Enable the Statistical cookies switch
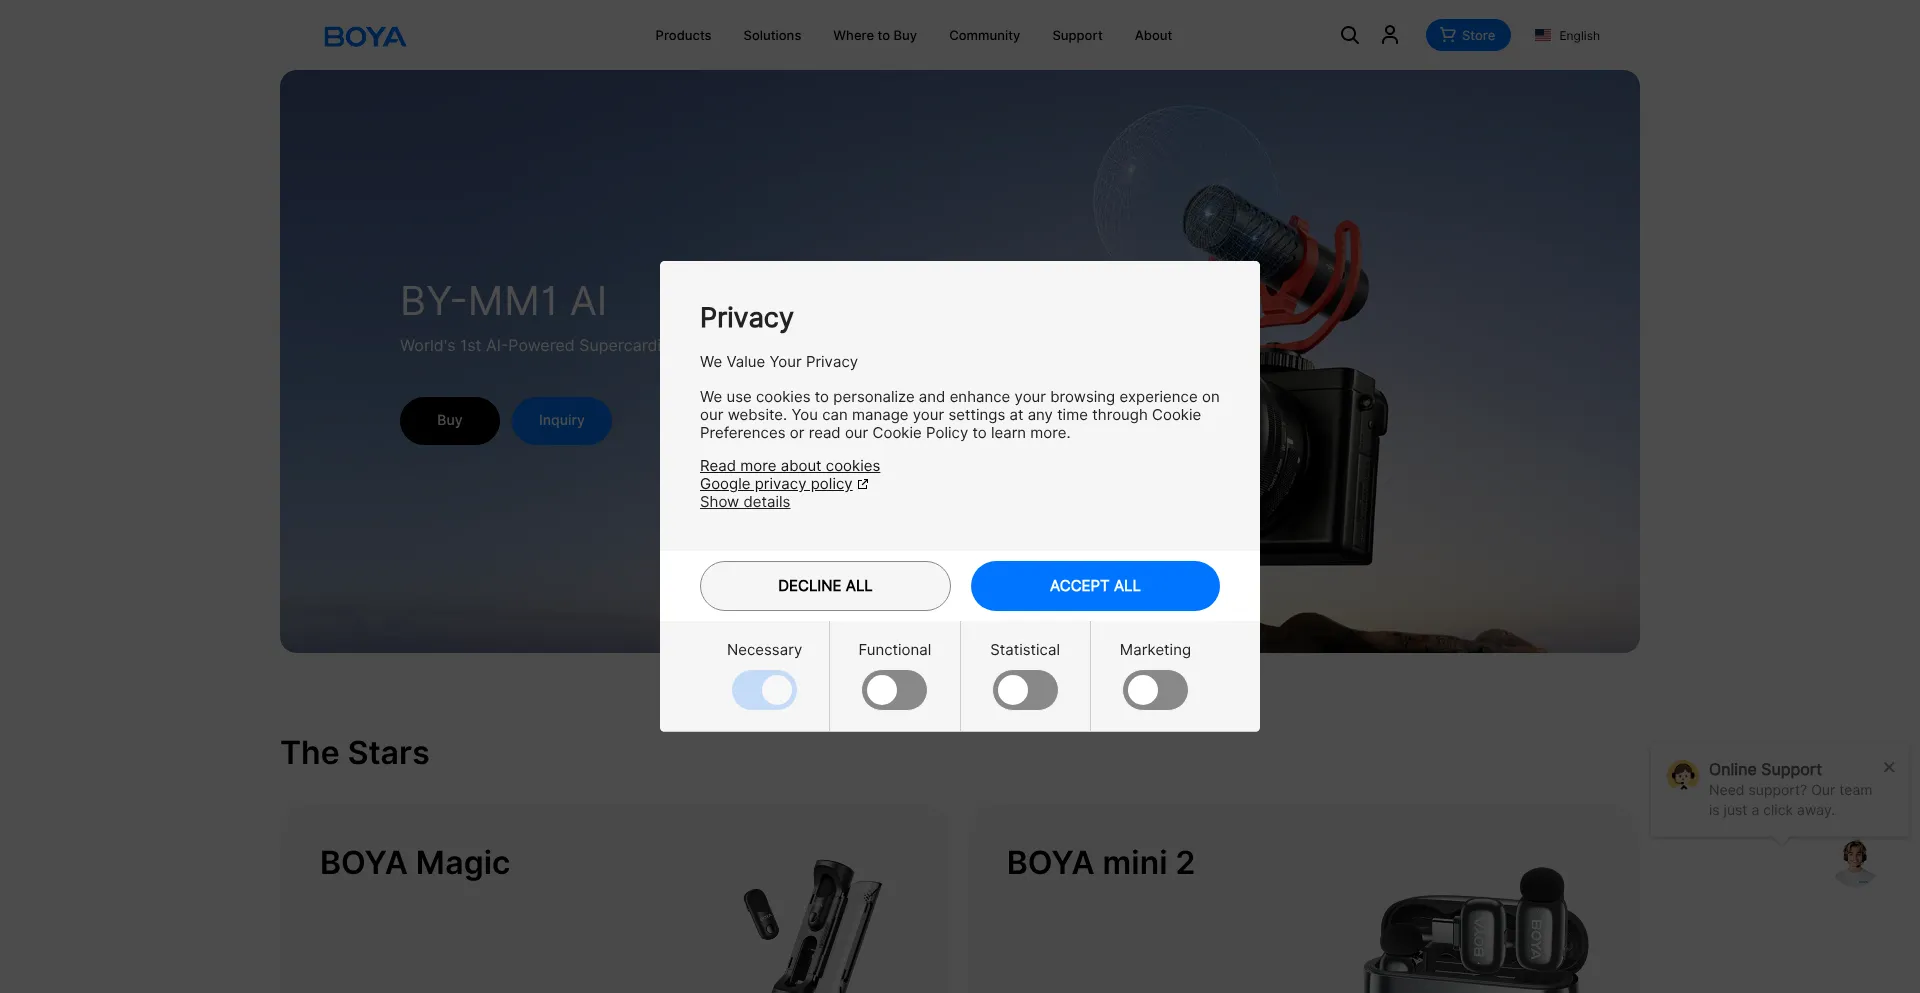Screen dimensions: 1920x993 coord(1025,690)
